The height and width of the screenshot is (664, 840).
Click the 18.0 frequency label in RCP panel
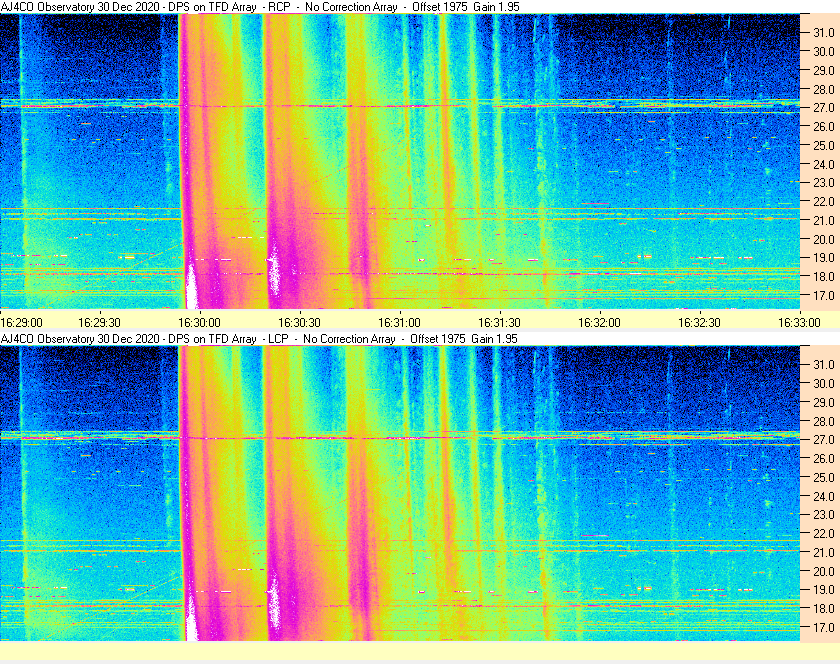824,277
